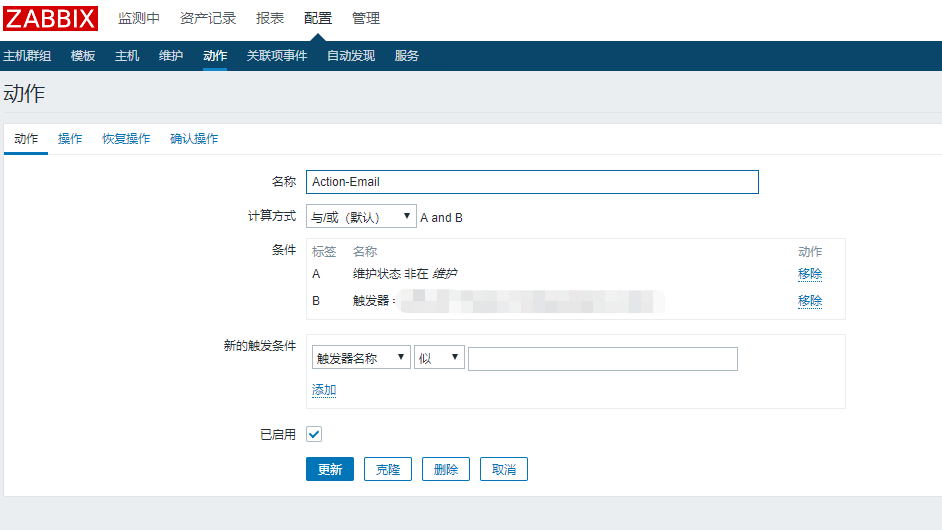
Task: Click the ZABBIX logo
Action: coord(51,18)
